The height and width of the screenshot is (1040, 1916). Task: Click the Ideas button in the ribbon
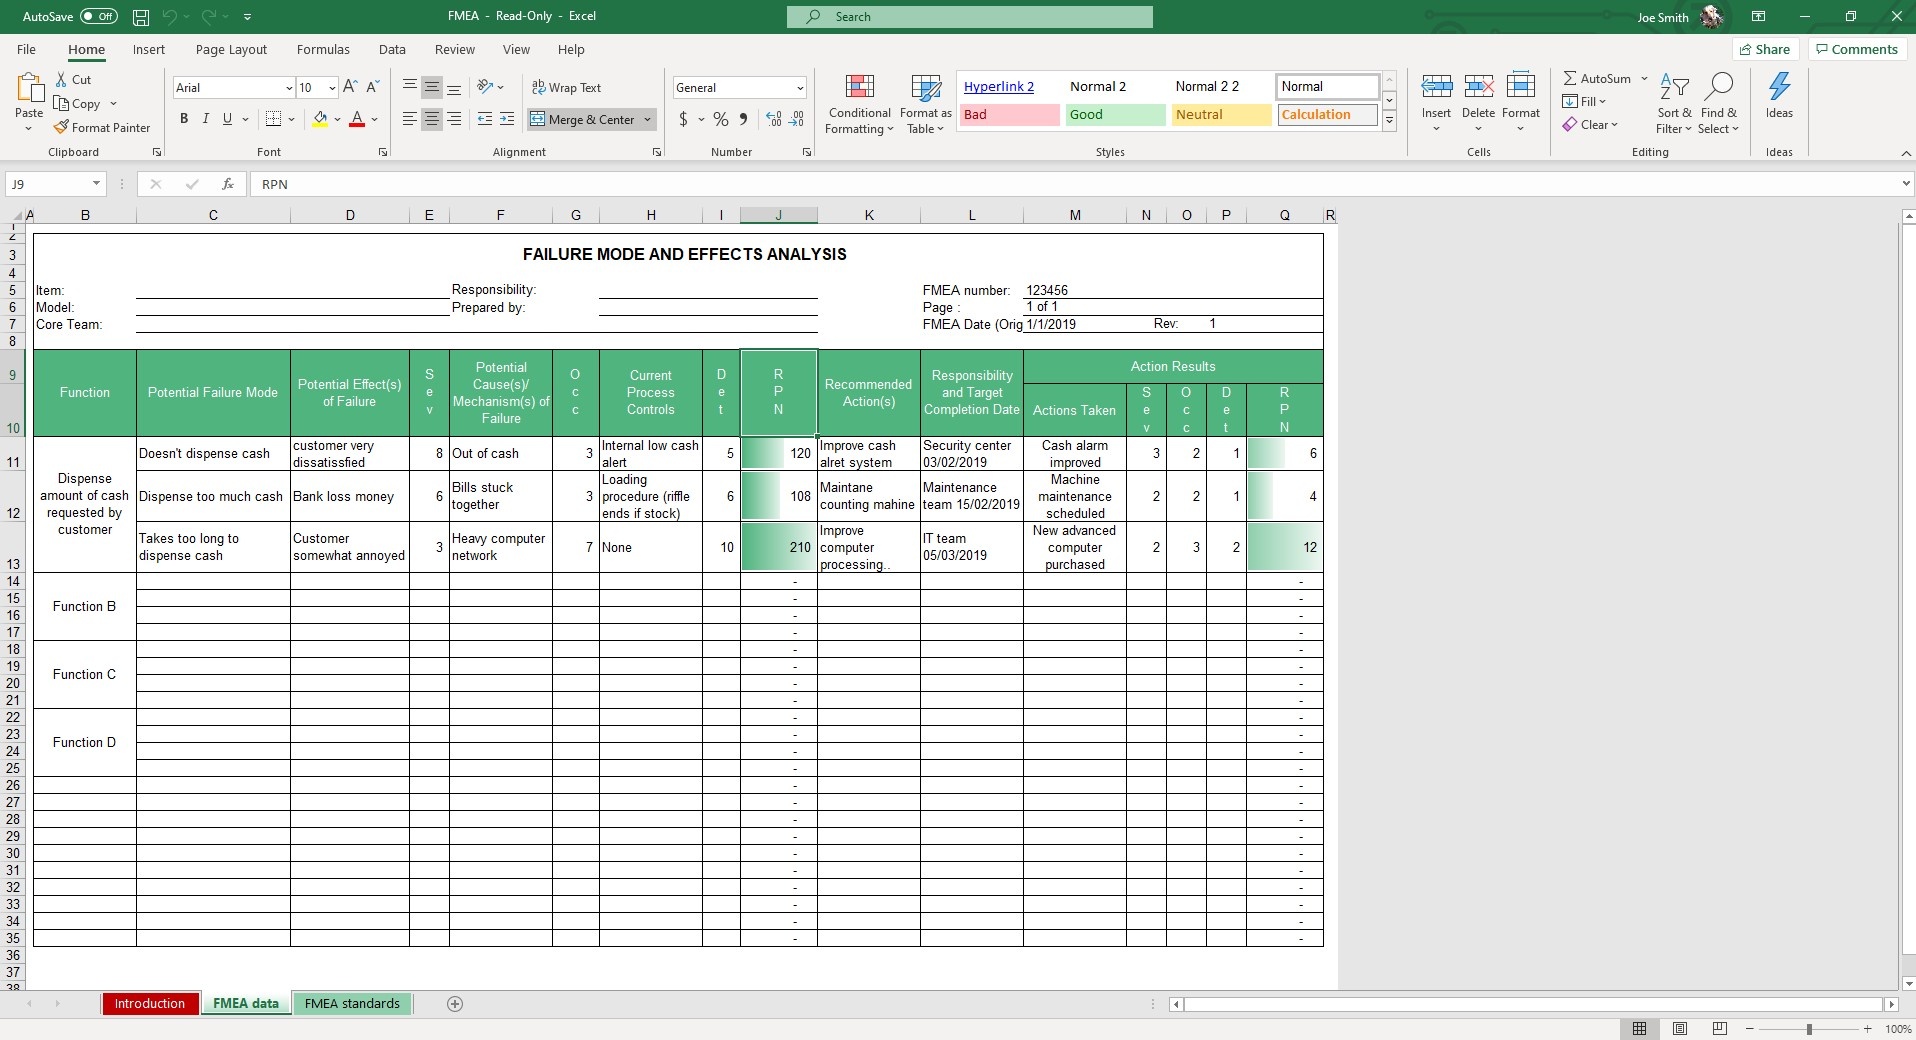click(x=1780, y=100)
